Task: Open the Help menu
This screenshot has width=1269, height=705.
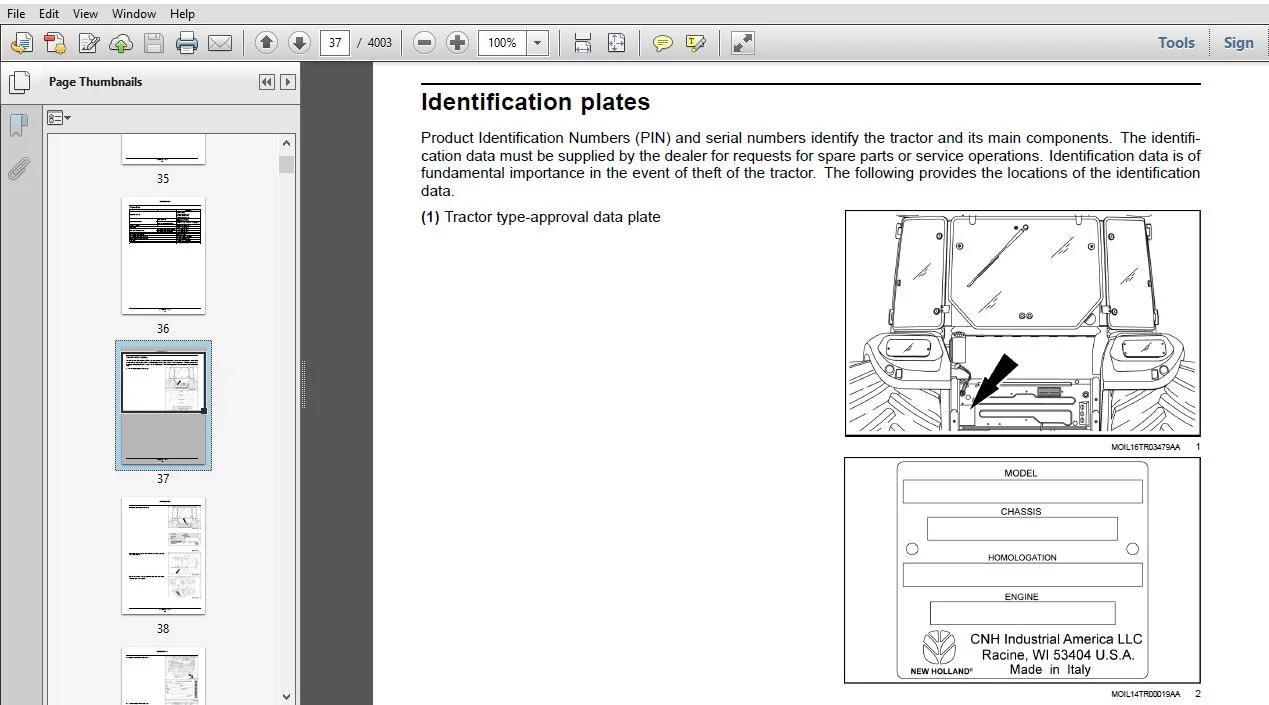Action: coord(182,14)
